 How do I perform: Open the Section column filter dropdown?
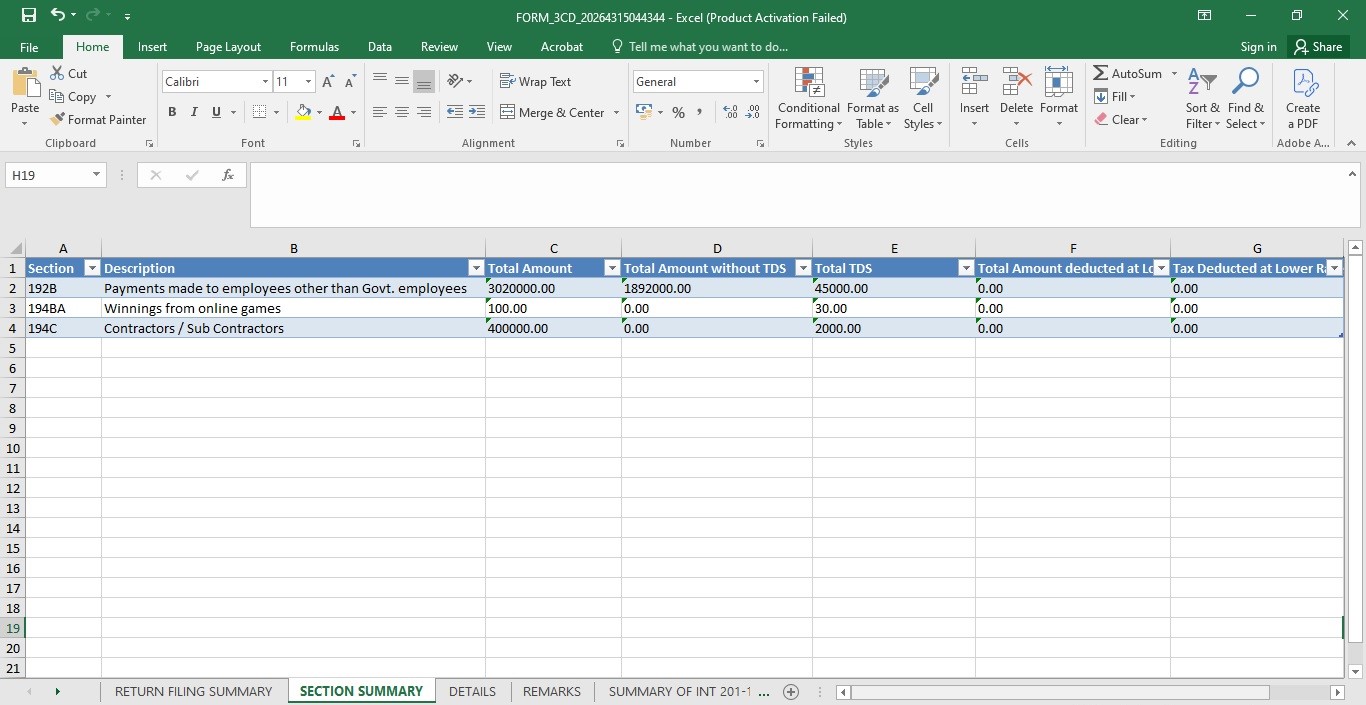pos(92,268)
